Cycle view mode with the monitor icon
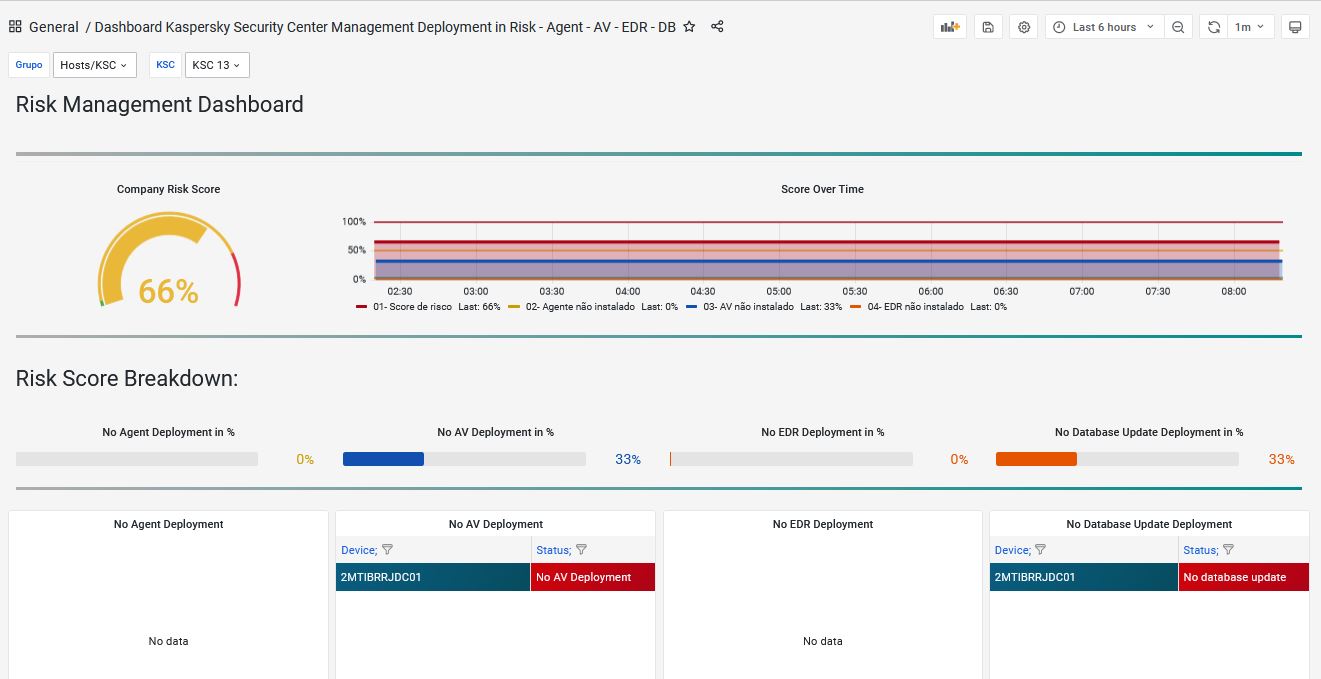 tap(1295, 27)
